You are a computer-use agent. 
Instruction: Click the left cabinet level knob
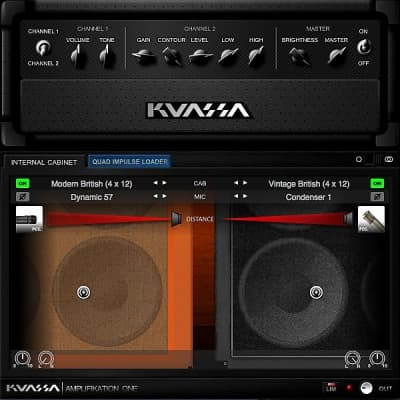[x=22, y=359]
